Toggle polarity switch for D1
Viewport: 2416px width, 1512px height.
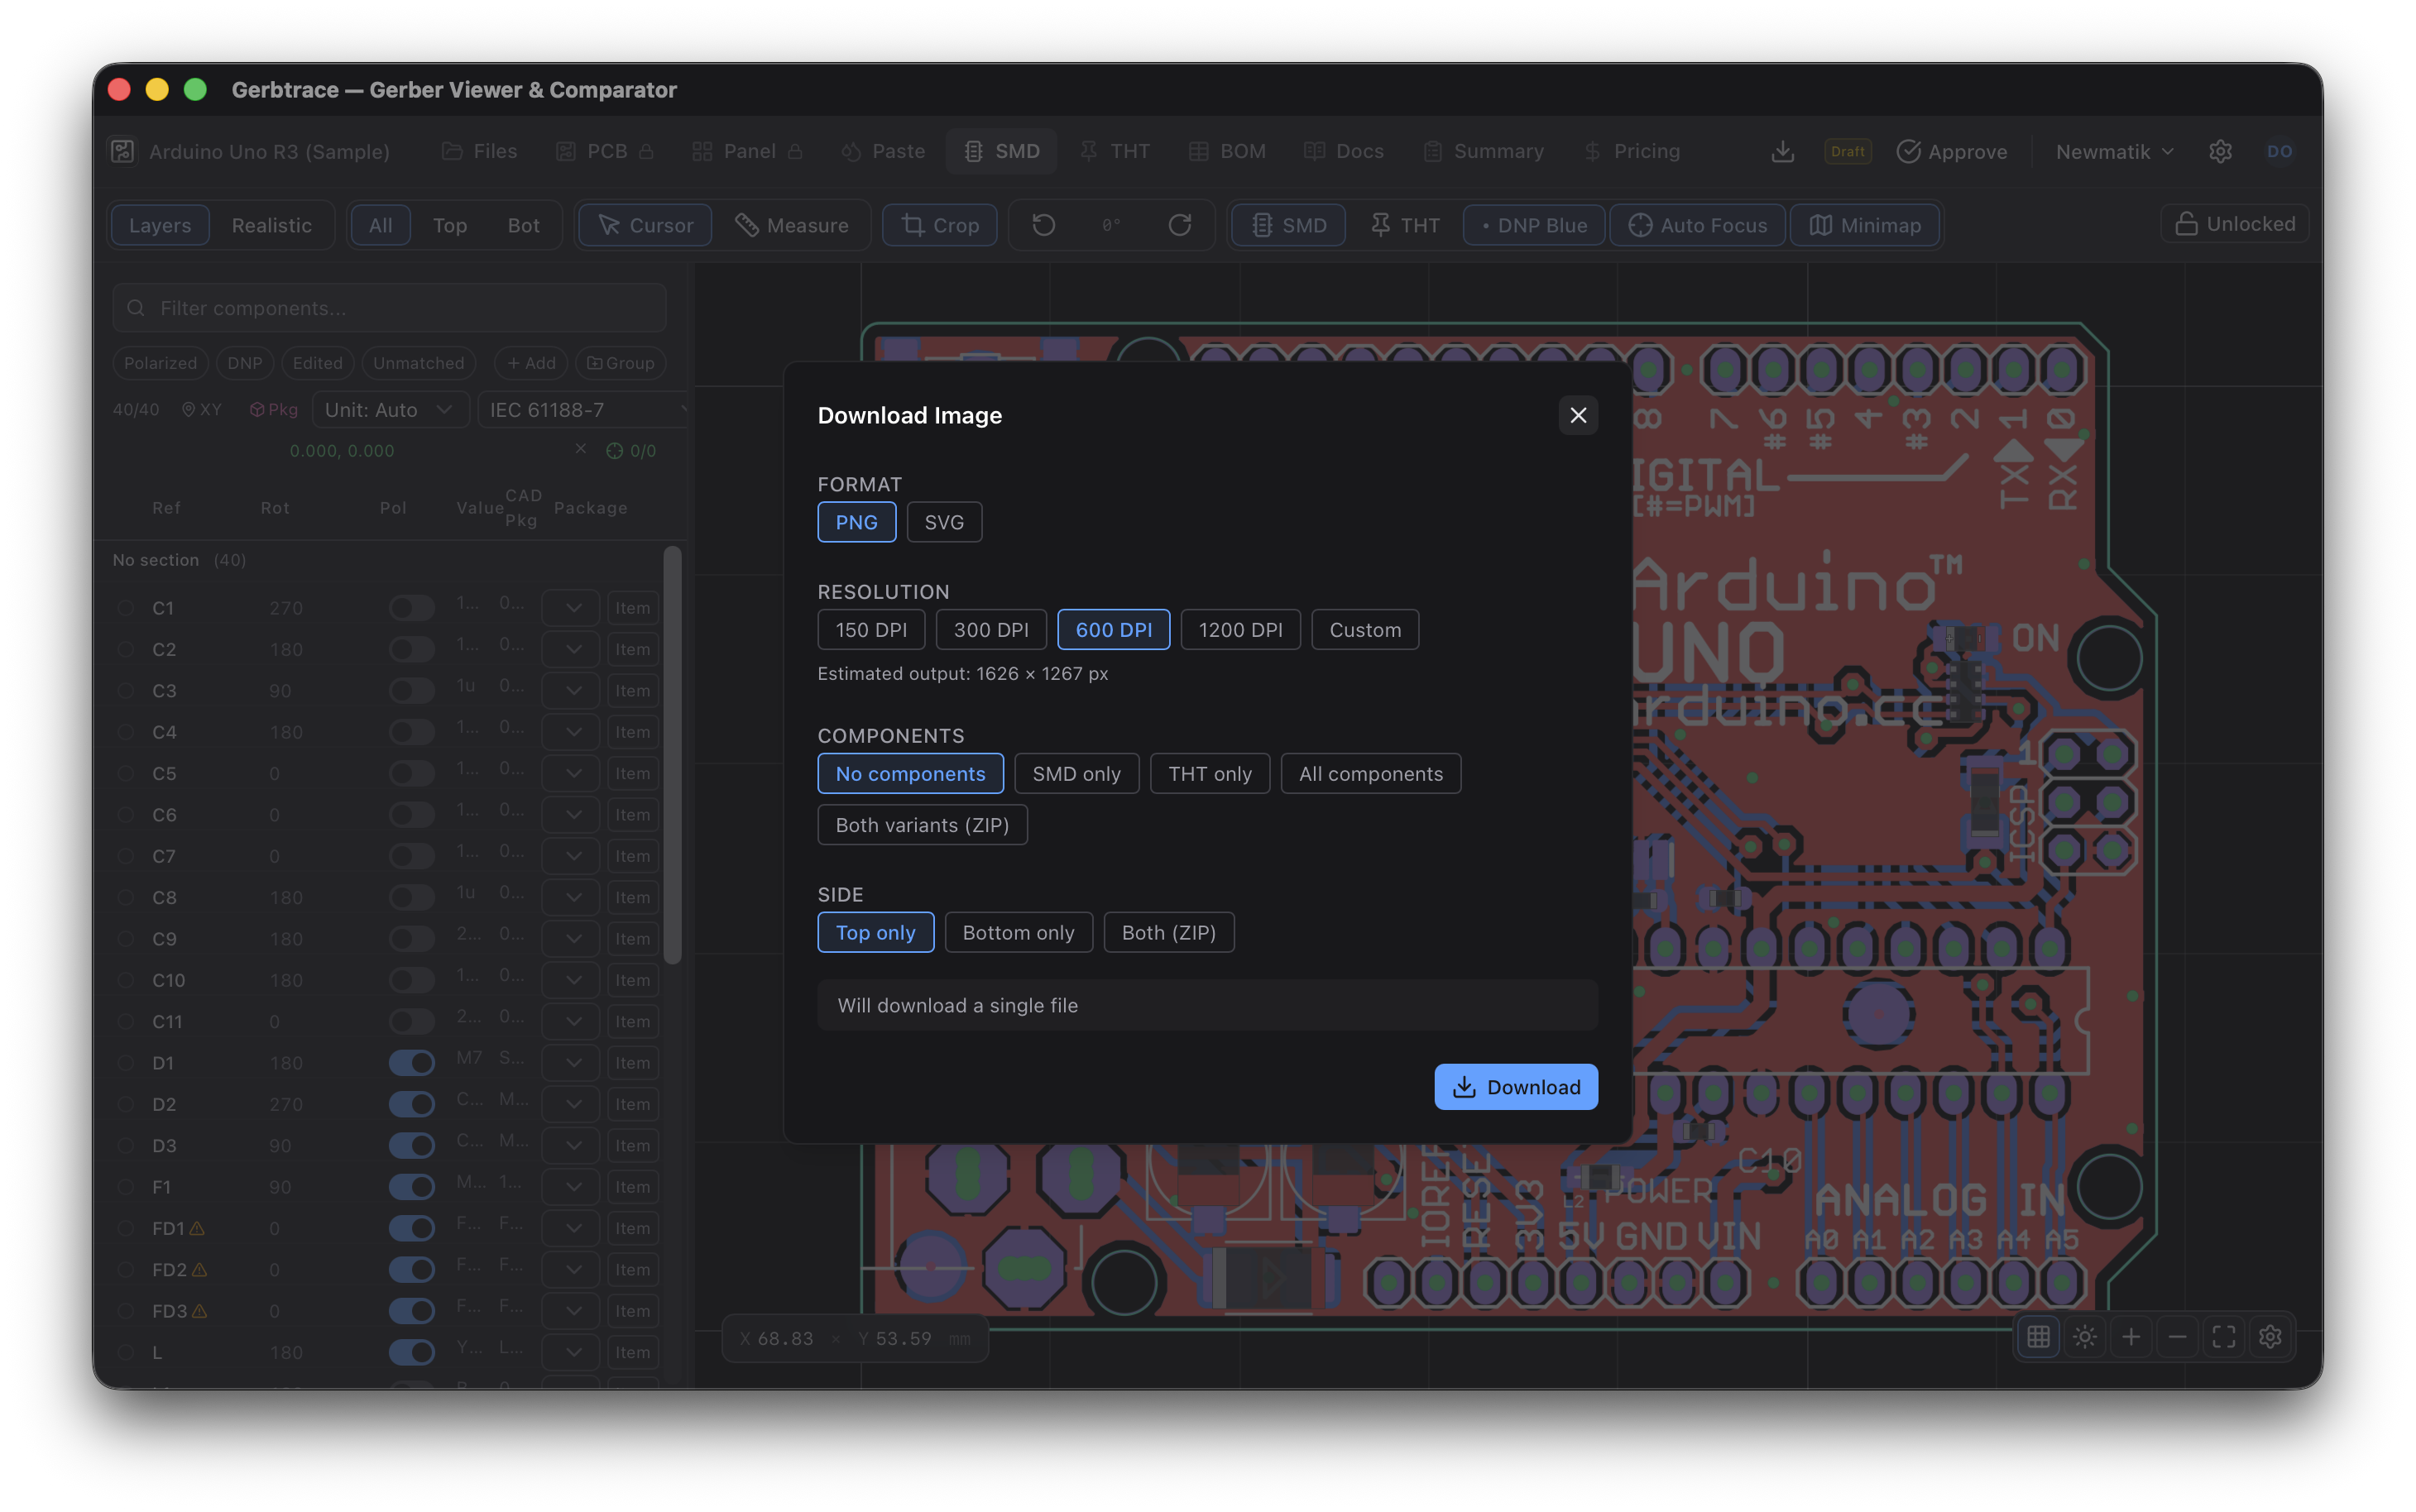click(x=411, y=1063)
